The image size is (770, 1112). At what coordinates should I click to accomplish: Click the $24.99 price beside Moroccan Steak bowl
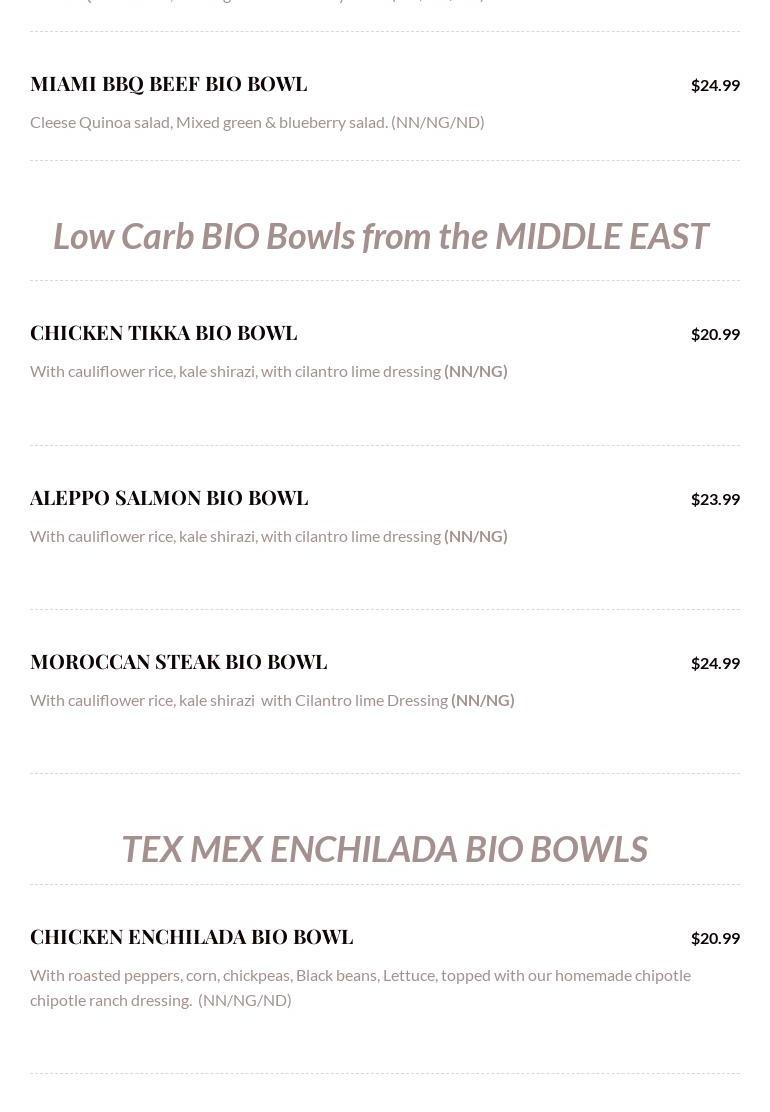pos(715,663)
